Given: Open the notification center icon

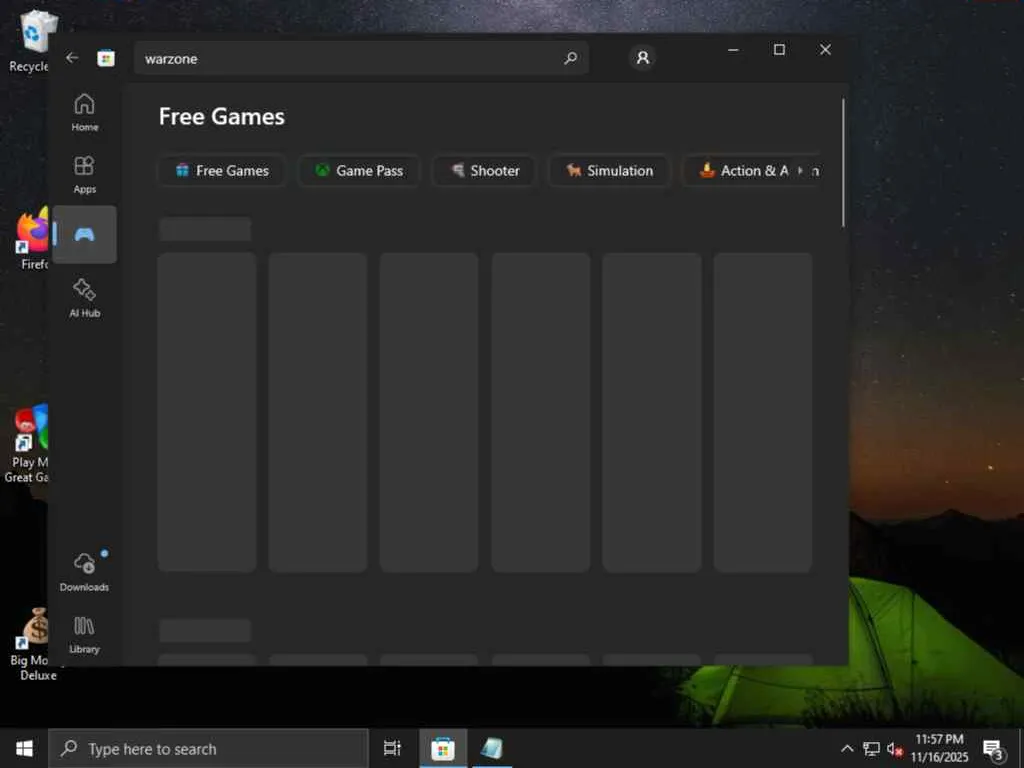Looking at the screenshot, I should tap(993, 749).
